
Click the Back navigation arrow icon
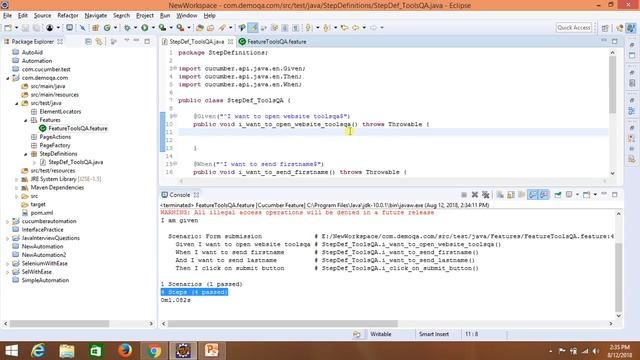click(x=356, y=28)
